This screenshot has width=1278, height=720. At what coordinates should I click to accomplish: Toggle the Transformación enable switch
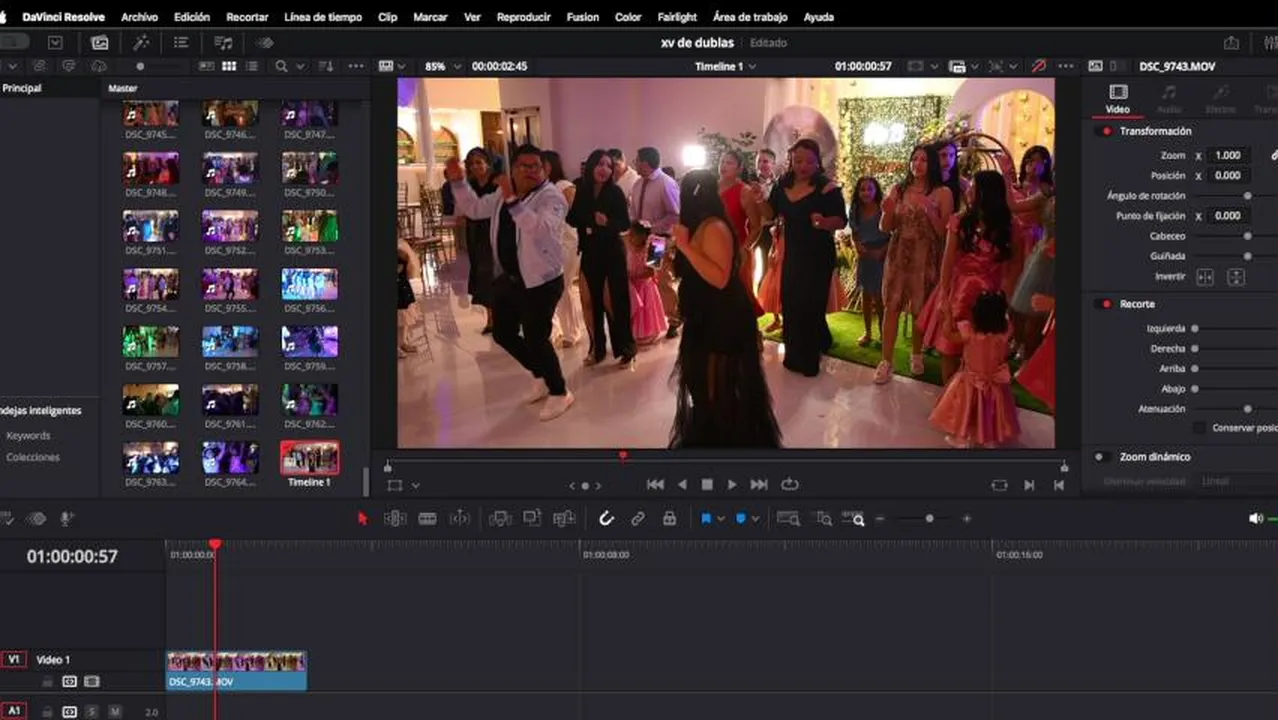pyautogui.click(x=1106, y=131)
